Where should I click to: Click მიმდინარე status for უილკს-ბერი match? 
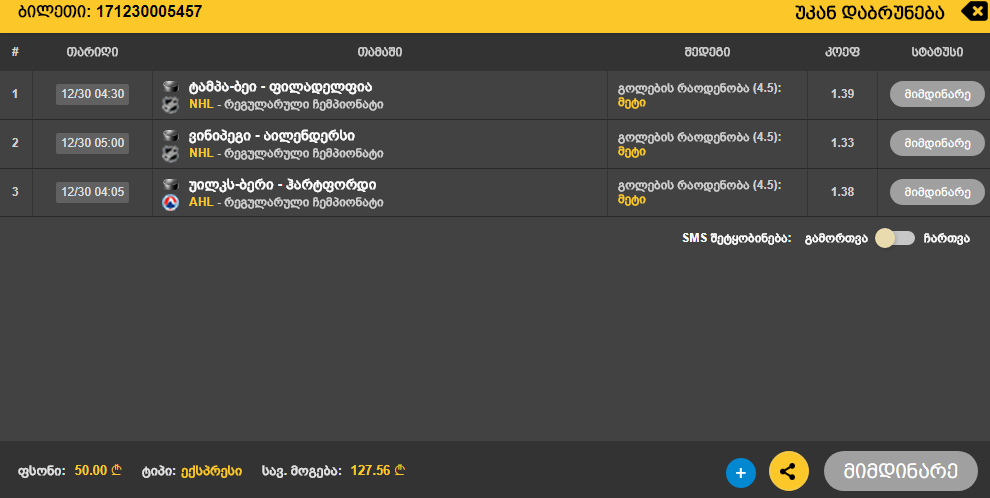[937, 192]
